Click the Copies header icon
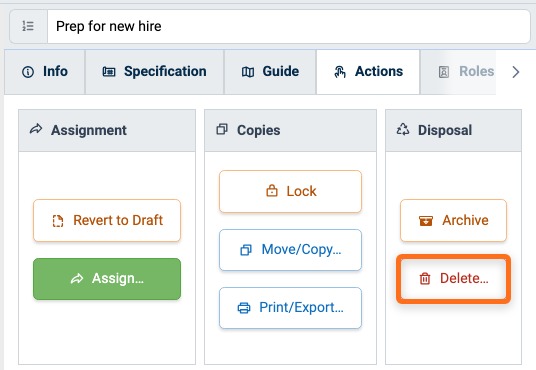This screenshot has width=536, height=370. point(222,130)
